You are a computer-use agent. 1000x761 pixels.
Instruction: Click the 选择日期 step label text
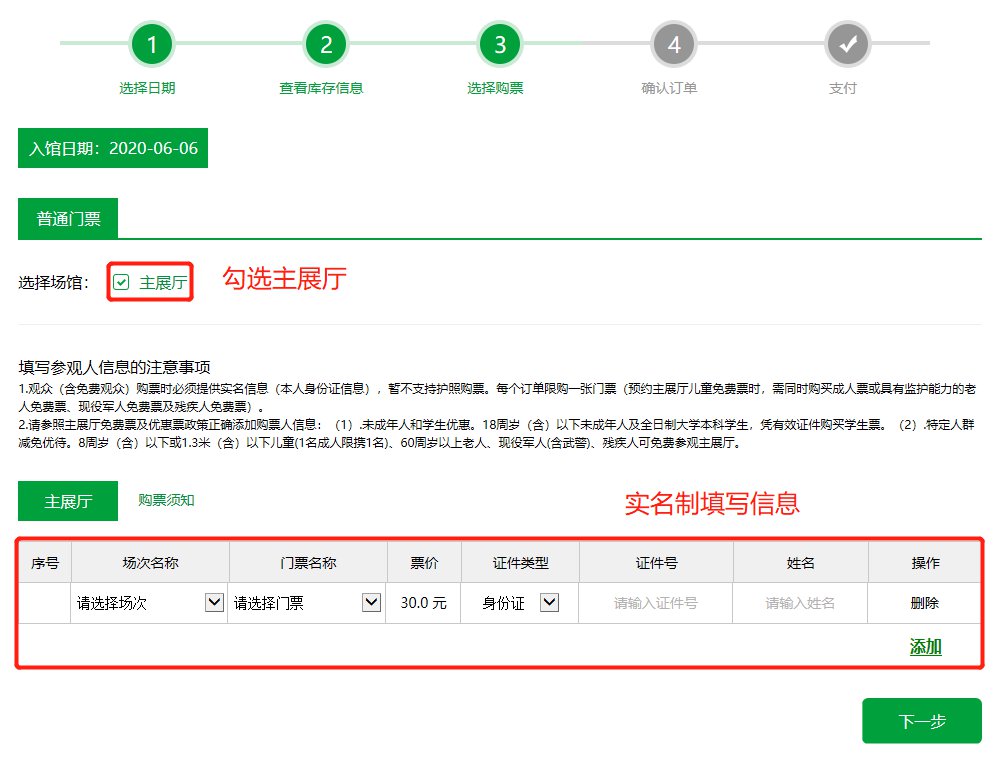[147, 88]
